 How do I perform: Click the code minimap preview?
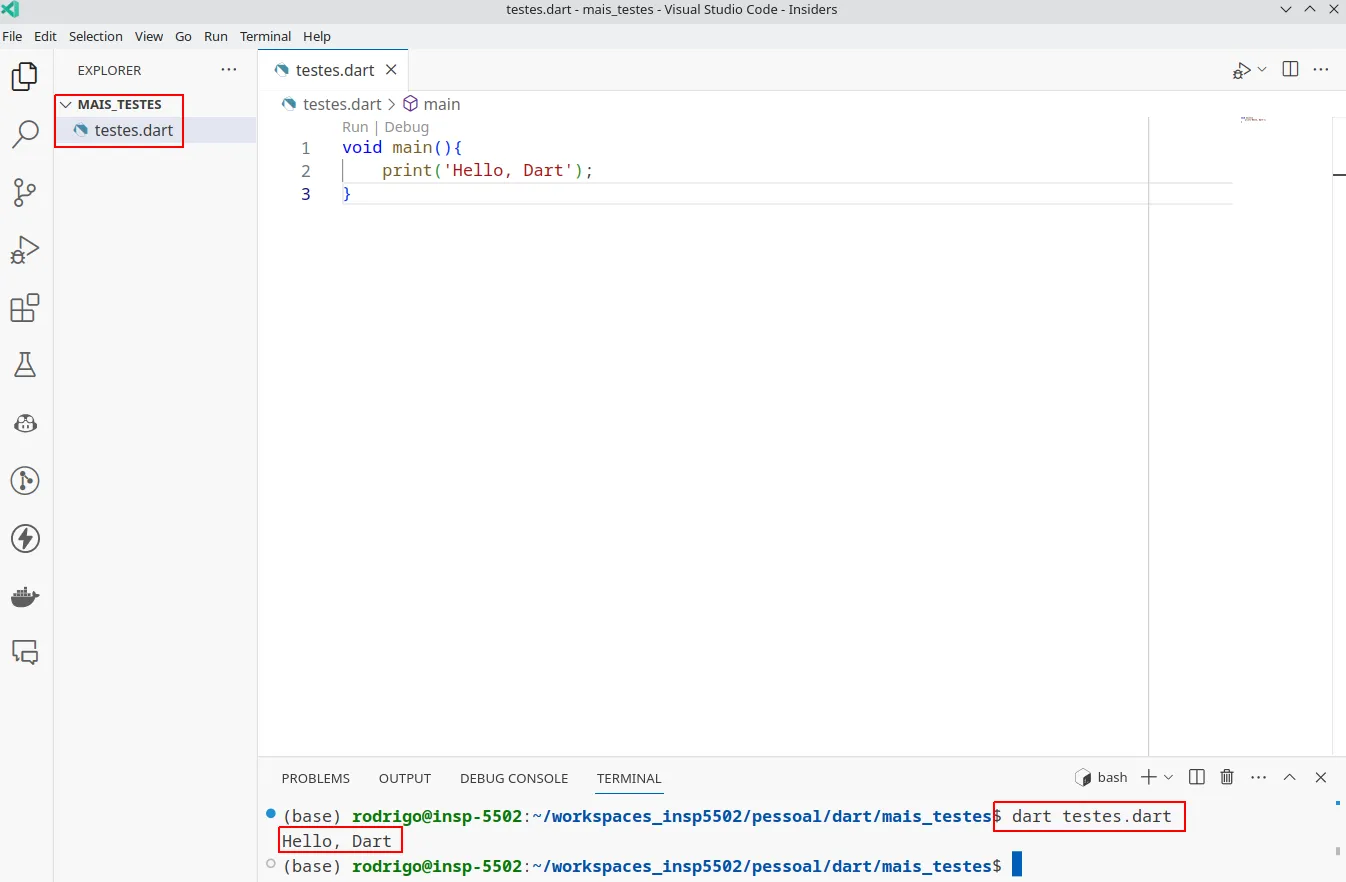1253,119
